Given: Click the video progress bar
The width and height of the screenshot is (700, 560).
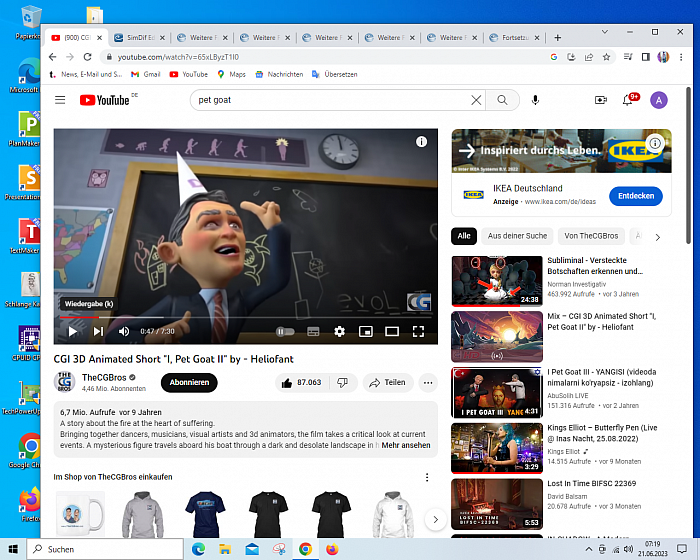Looking at the screenshot, I should tap(246, 317).
